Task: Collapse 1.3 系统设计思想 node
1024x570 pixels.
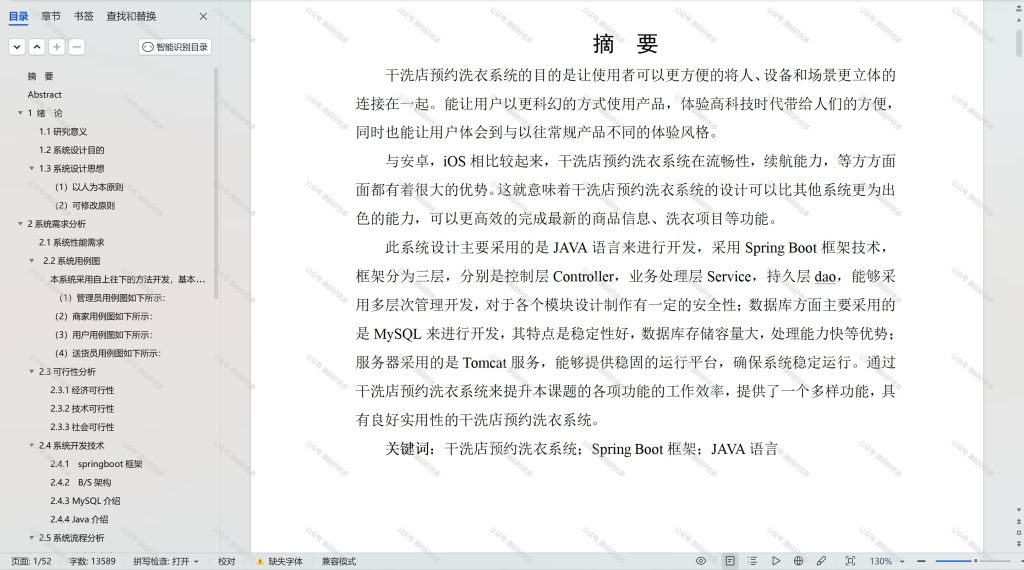Action: pos(31,168)
